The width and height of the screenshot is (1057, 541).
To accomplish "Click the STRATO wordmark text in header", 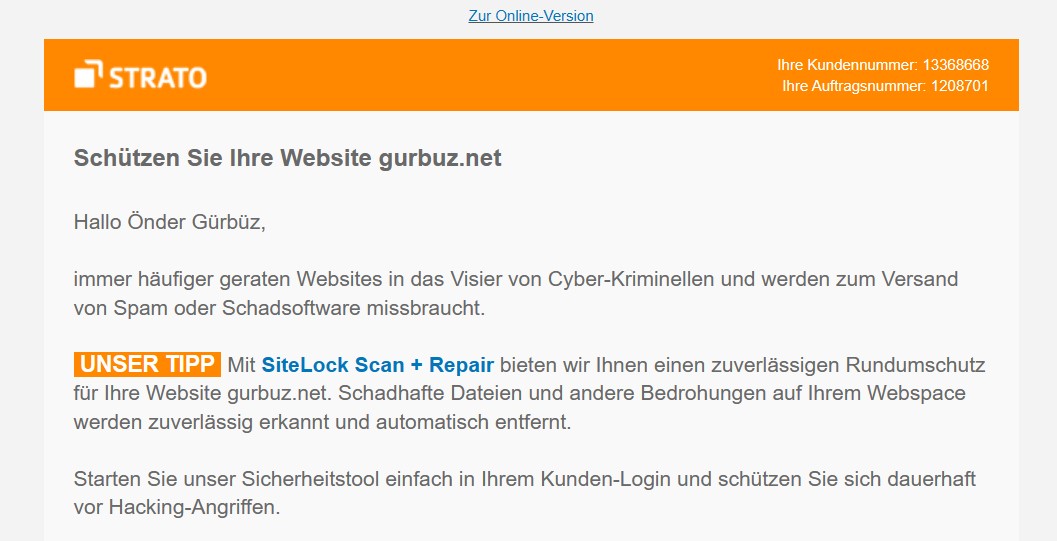I will pyautogui.click(x=158, y=77).
